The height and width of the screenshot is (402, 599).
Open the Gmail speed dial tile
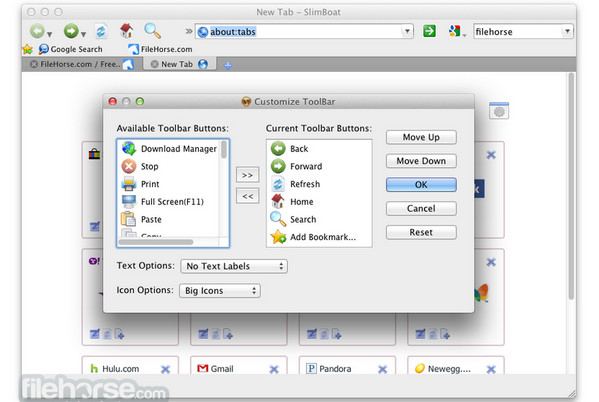point(215,369)
